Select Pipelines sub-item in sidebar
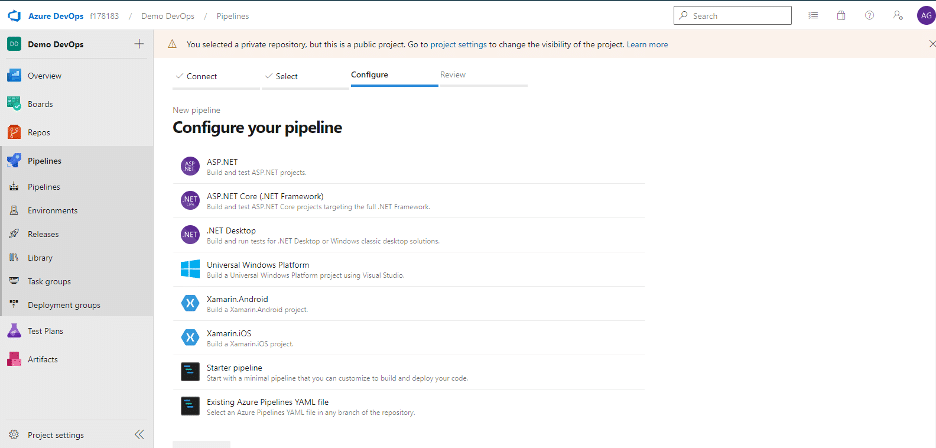Viewport: 936px width, 448px height. coord(44,187)
